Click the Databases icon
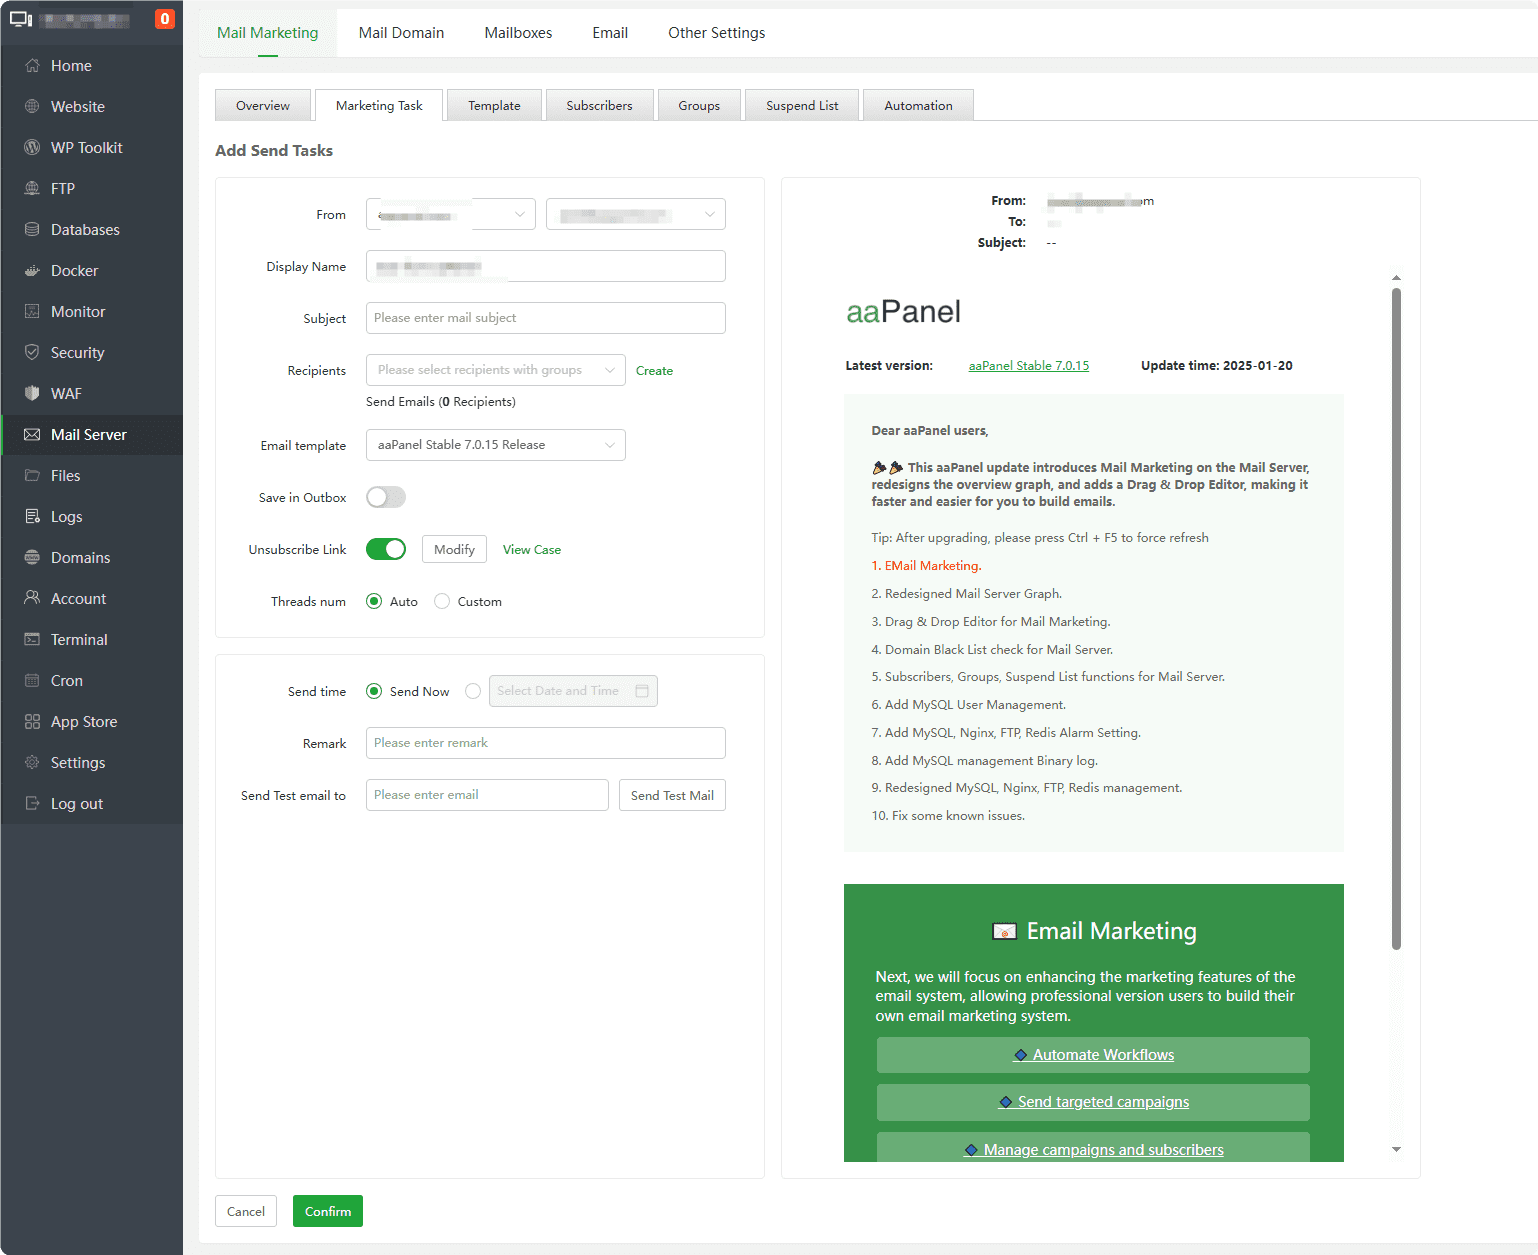This screenshot has height=1255, width=1538. tap(32, 230)
